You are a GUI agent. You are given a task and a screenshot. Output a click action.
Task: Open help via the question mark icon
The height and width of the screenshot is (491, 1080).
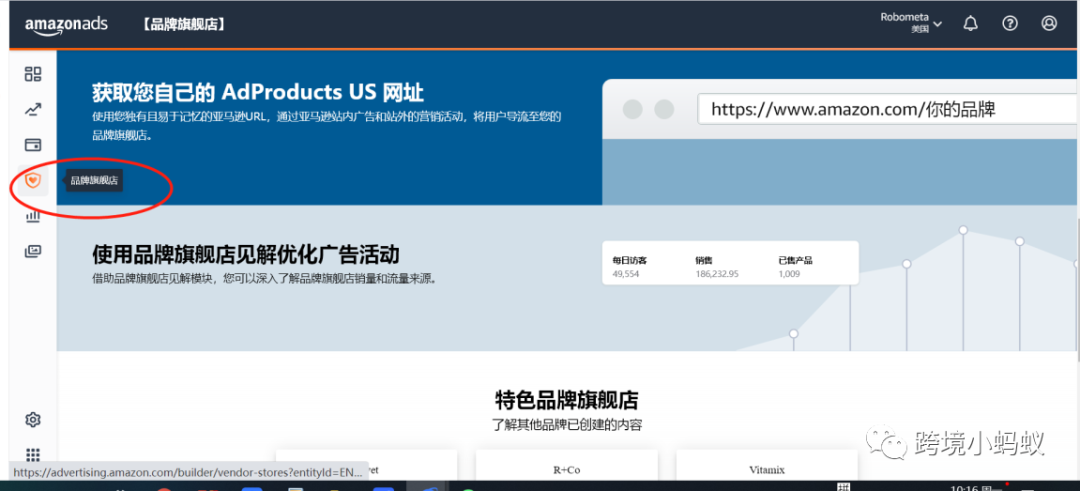[1010, 23]
